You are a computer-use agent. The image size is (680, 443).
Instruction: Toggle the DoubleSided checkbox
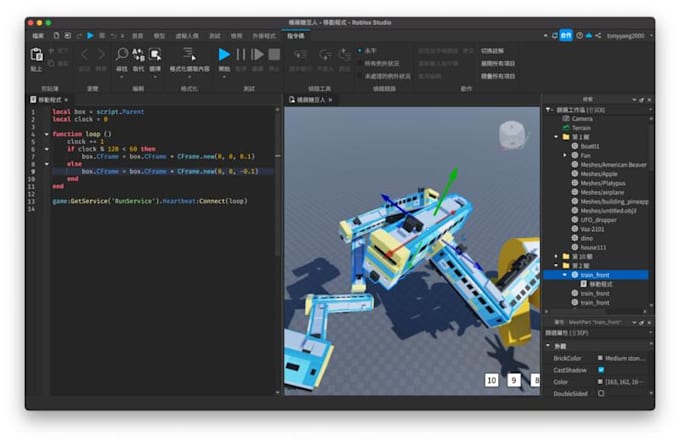[x=601, y=394]
